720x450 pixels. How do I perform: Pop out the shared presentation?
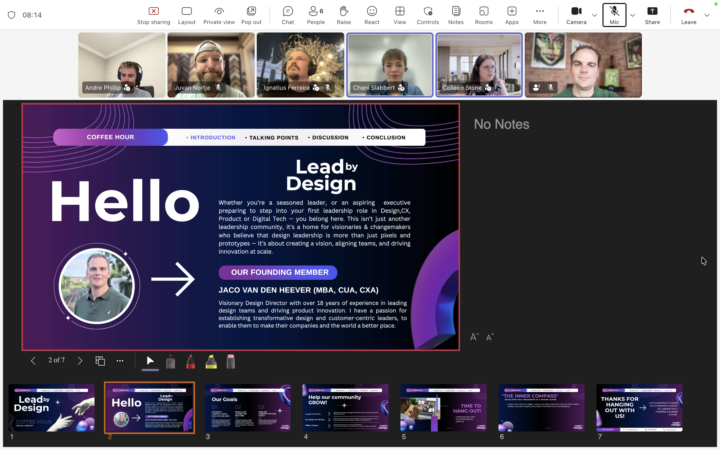[251, 15]
